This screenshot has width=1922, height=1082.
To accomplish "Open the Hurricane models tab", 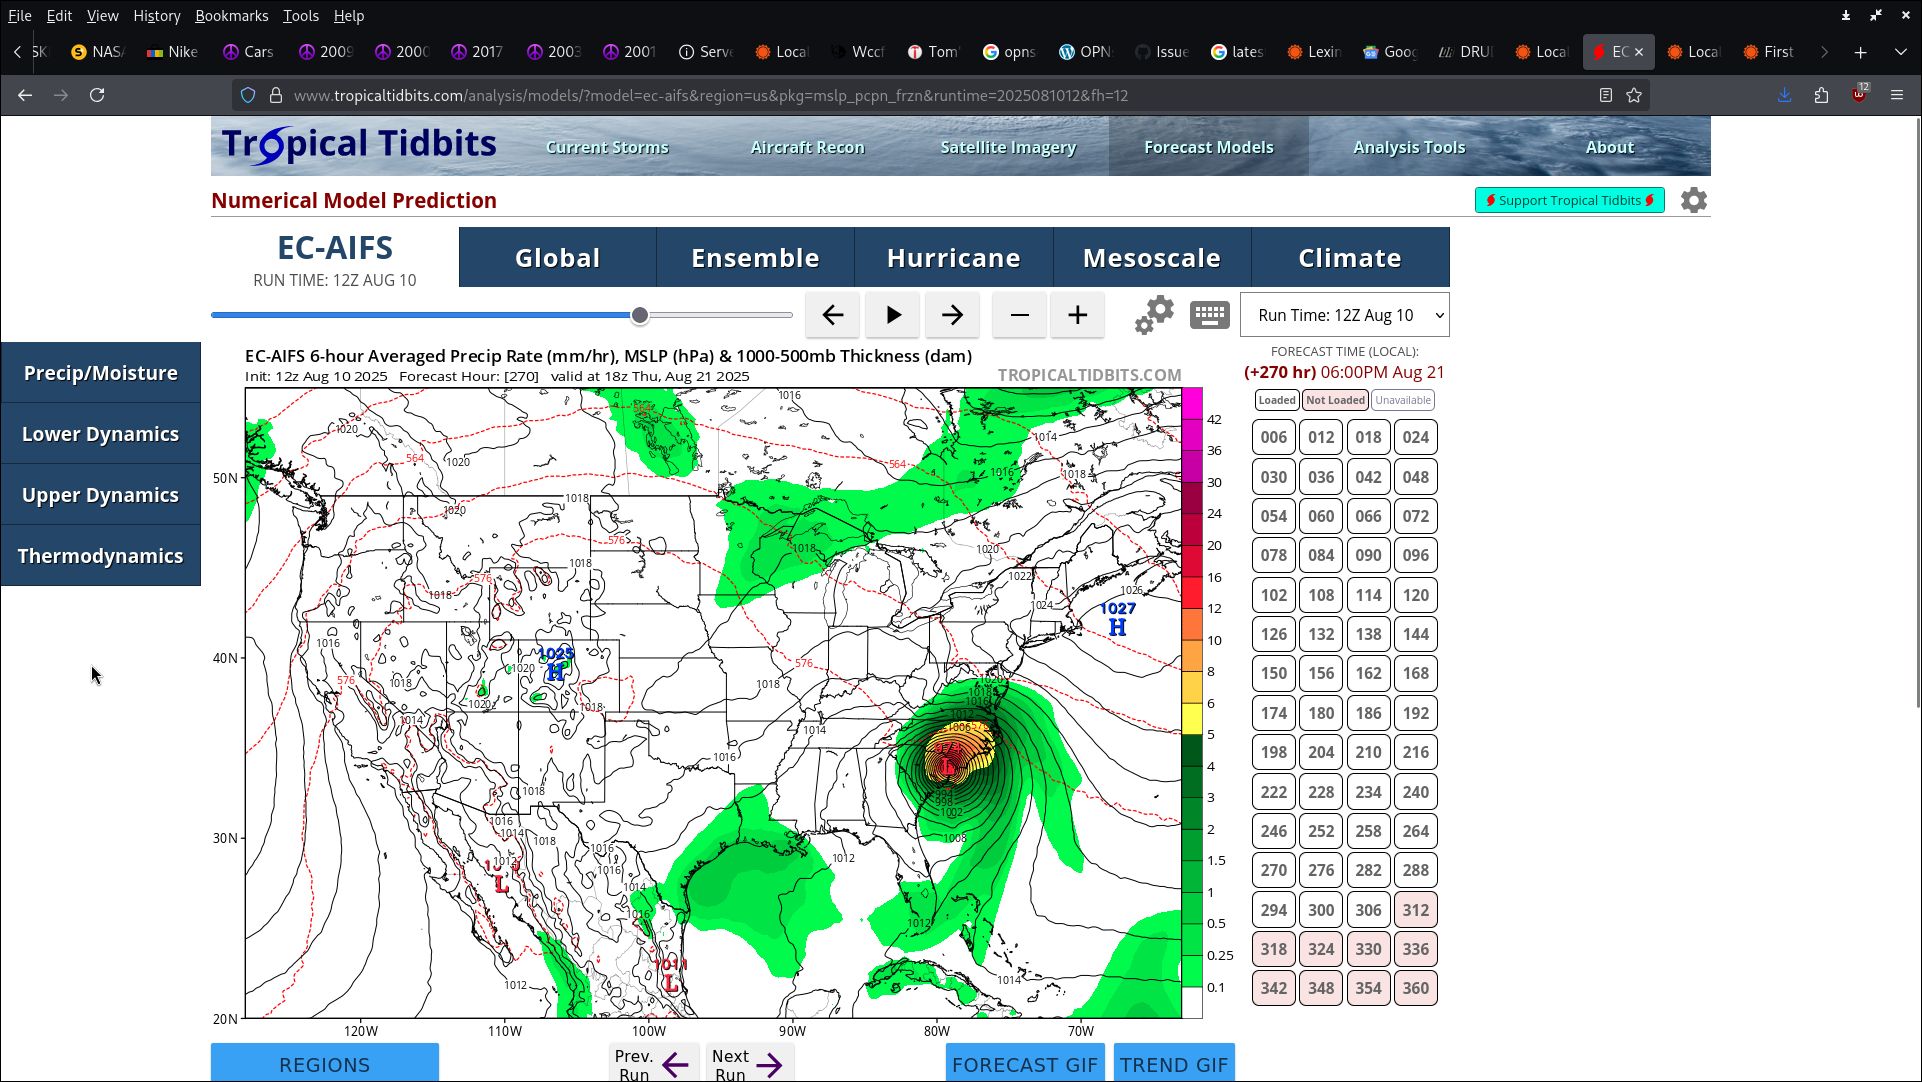I will (953, 258).
